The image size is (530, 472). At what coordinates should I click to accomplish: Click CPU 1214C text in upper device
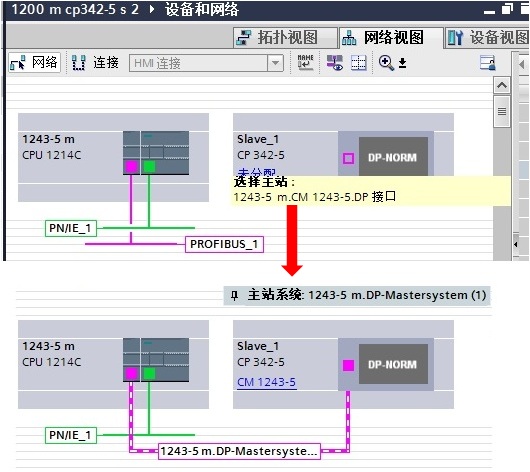51,155
